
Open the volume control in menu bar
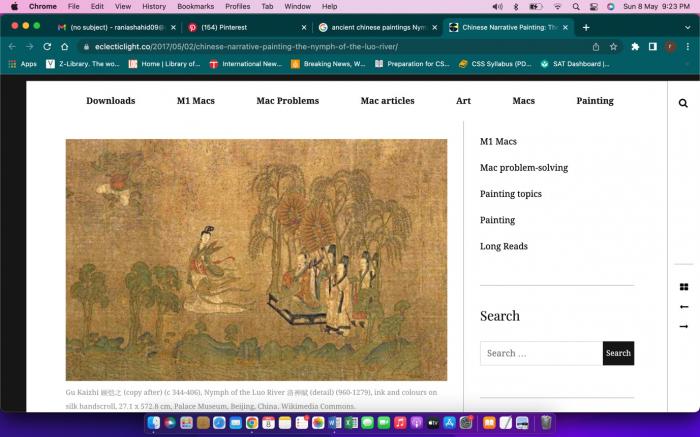point(497,7)
